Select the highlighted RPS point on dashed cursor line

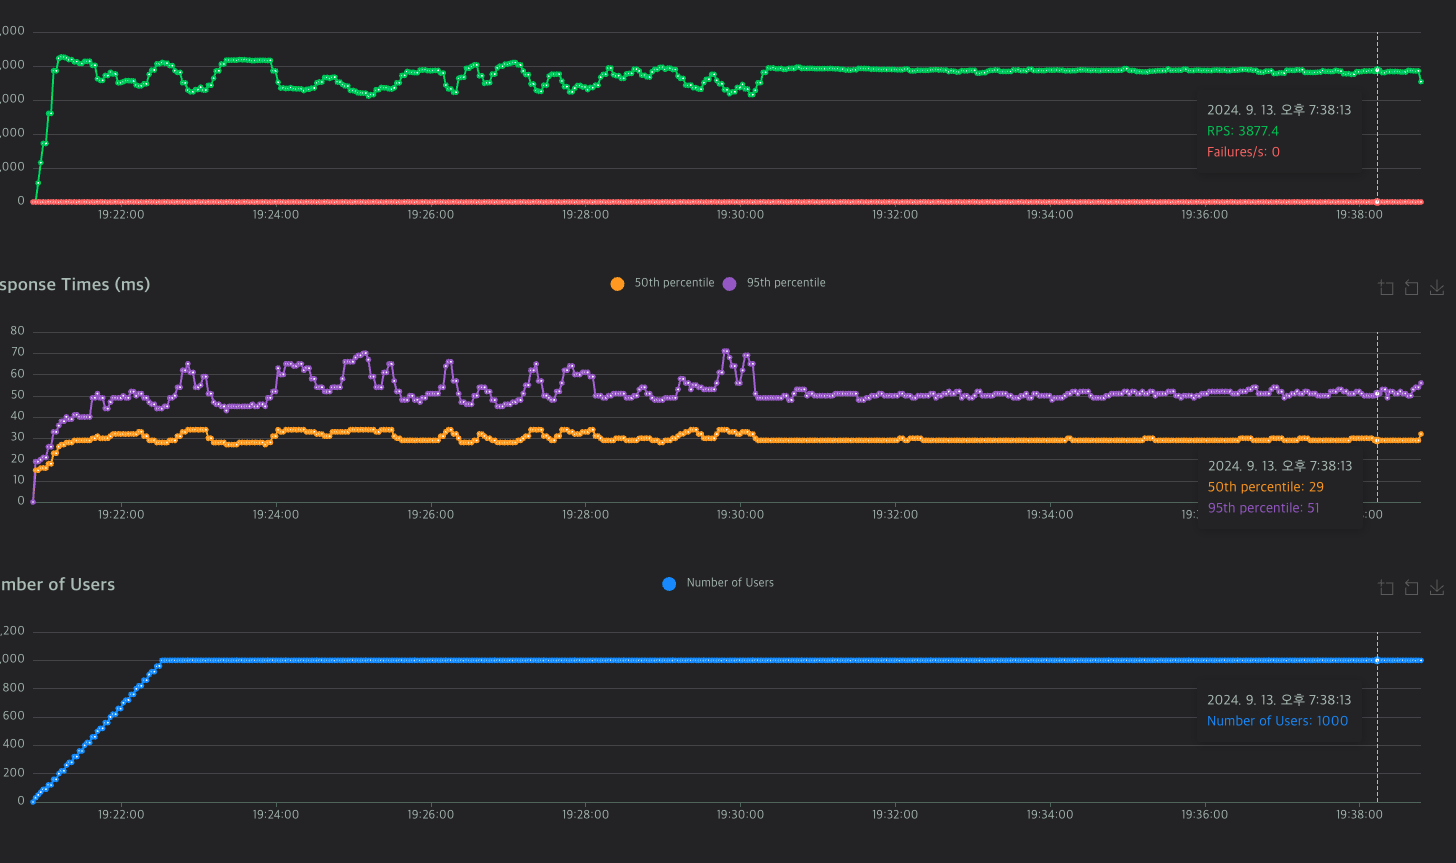tap(1377, 70)
